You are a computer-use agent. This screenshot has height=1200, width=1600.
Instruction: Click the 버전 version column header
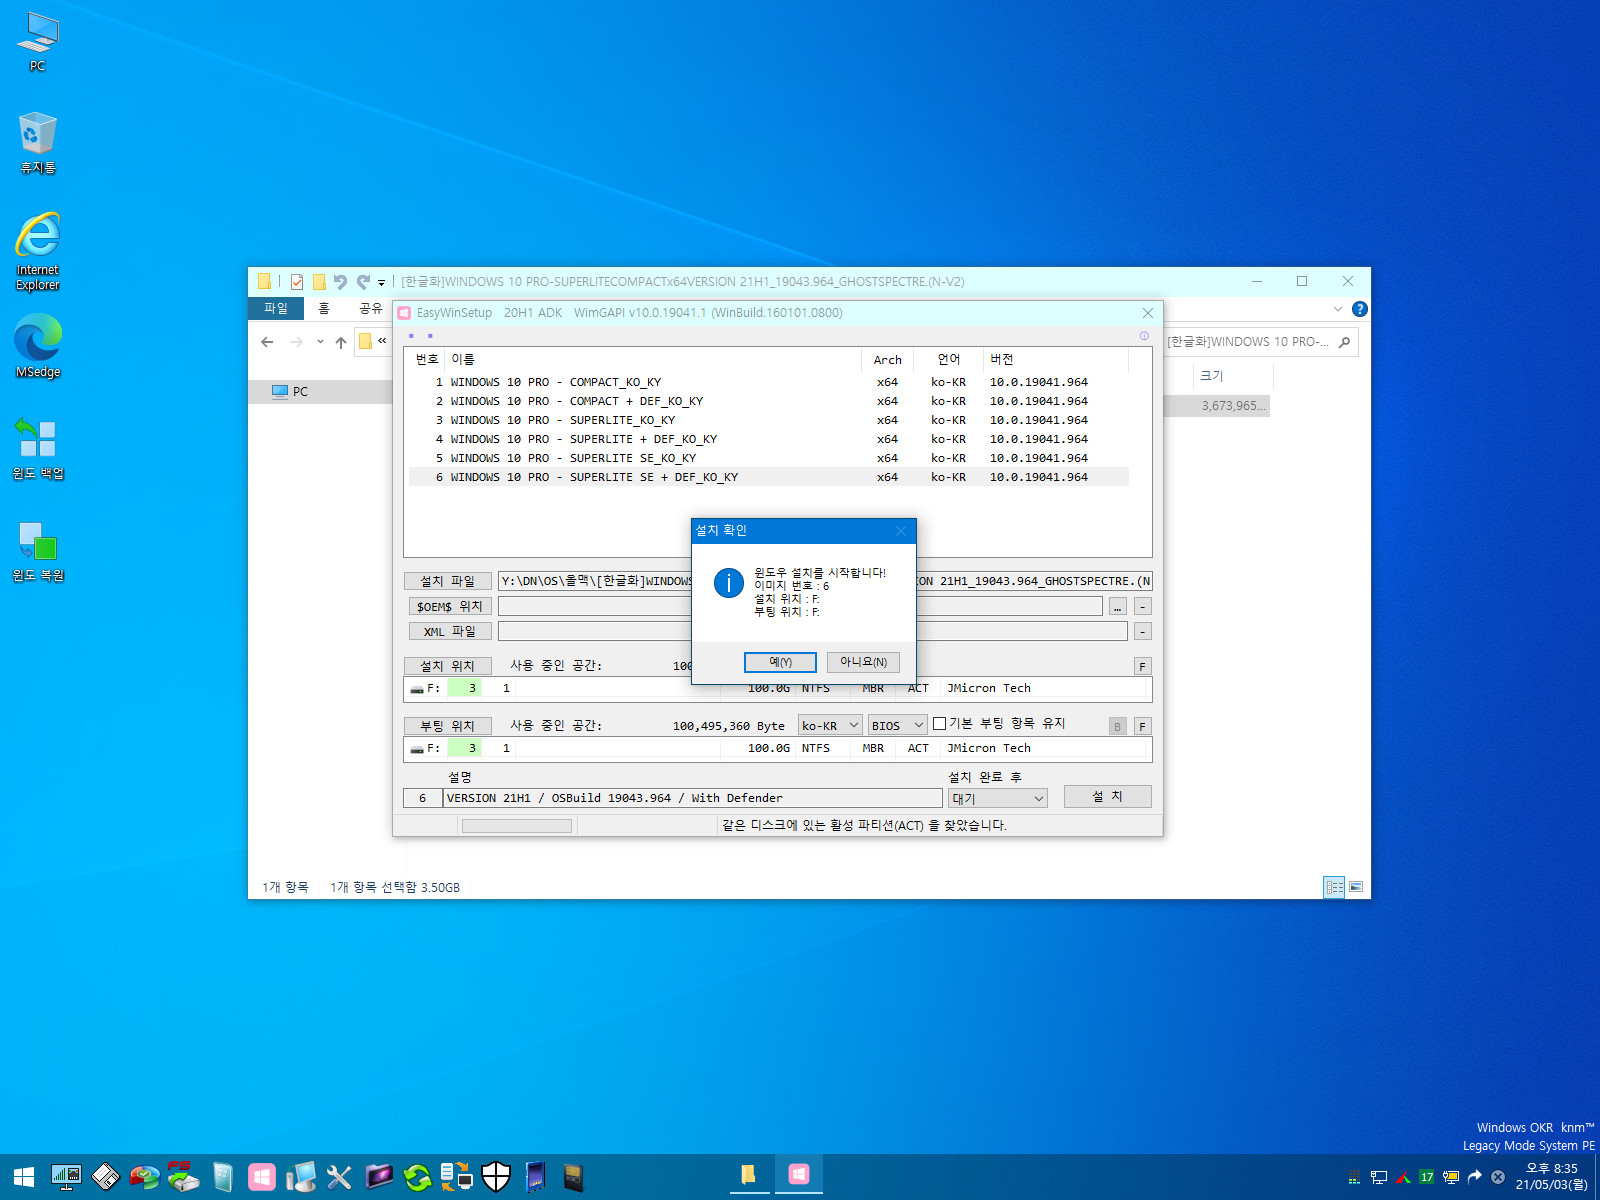[1057, 359]
